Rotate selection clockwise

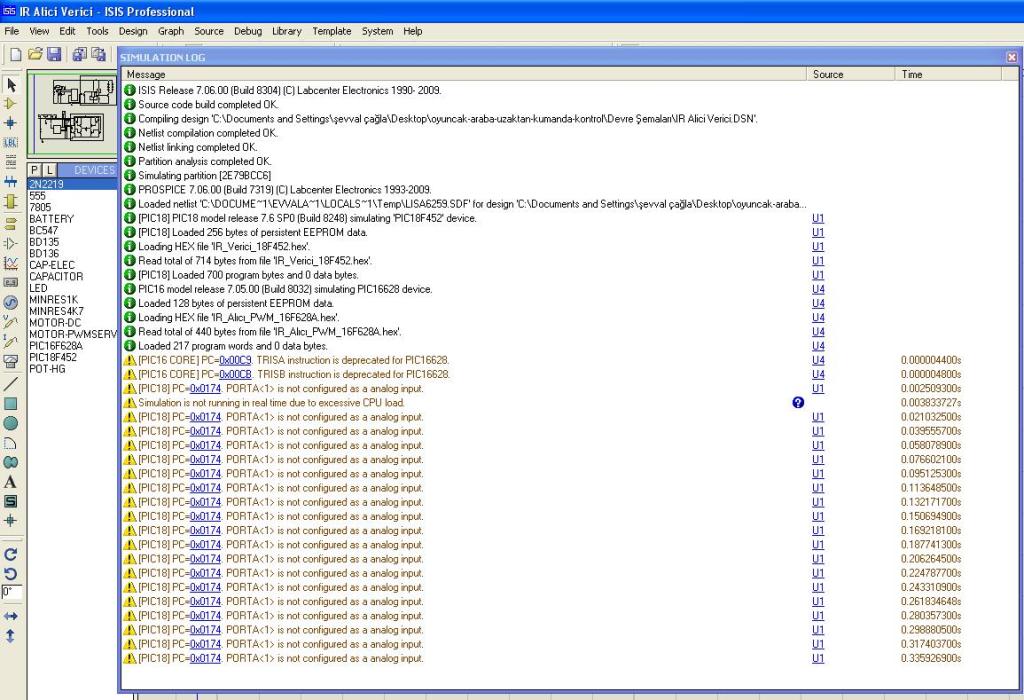(x=10, y=554)
